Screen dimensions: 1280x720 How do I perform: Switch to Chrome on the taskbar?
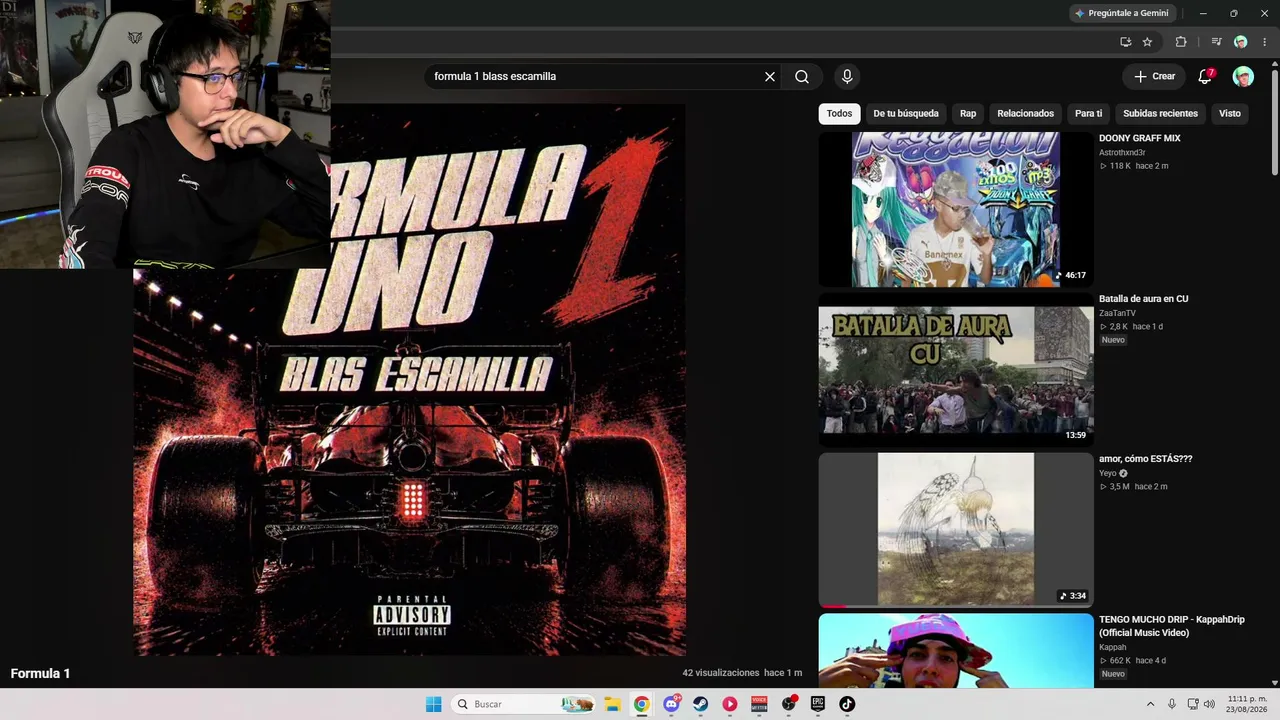641,704
